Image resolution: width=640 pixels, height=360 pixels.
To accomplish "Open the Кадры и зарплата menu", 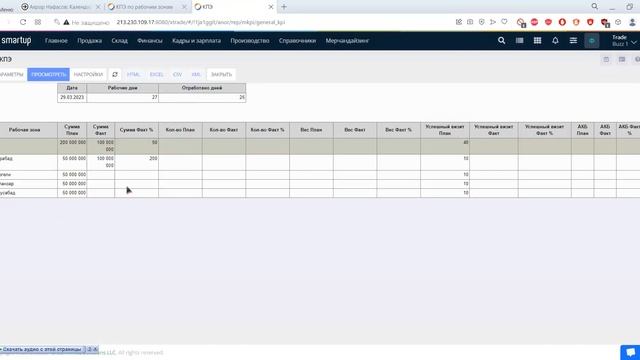I will 196,41.
